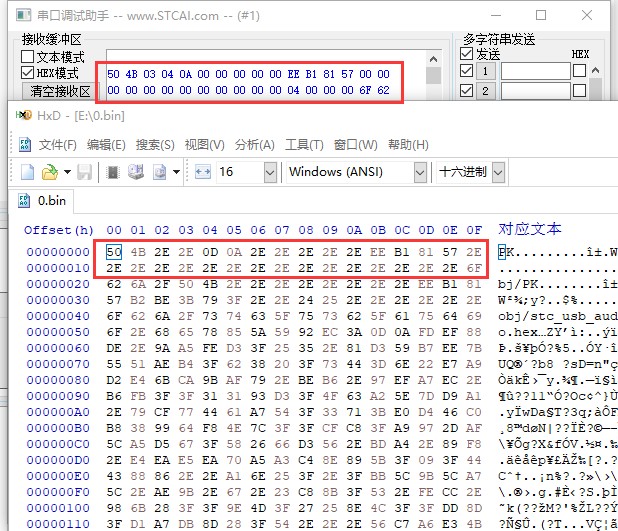The height and width of the screenshot is (531, 618).
Task: Click the open disk icon in HxD toolbar
Action: tap(136, 172)
